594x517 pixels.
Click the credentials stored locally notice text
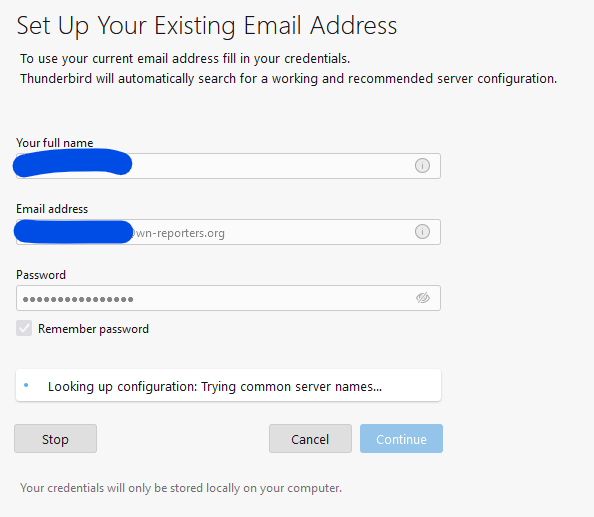pyautogui.click(x=181, y=488)
